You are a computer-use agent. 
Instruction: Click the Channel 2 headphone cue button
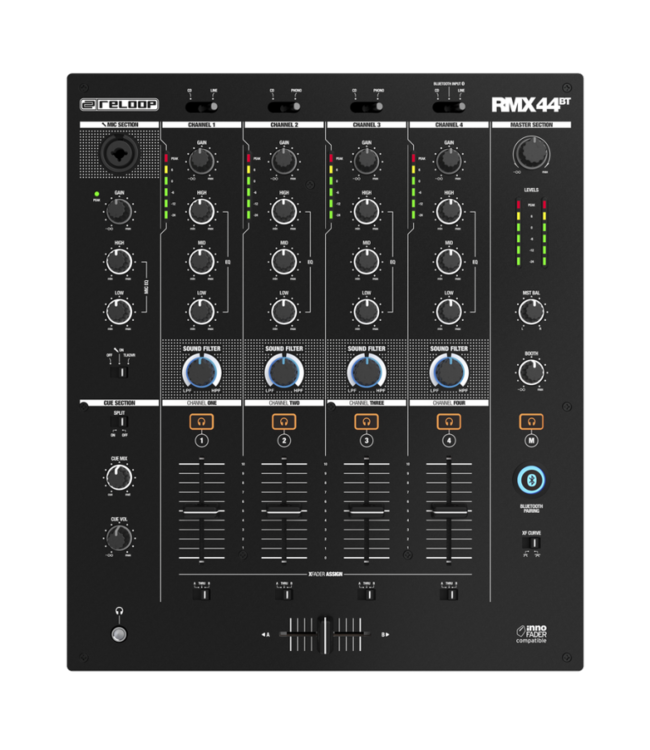tap(284, 421)
